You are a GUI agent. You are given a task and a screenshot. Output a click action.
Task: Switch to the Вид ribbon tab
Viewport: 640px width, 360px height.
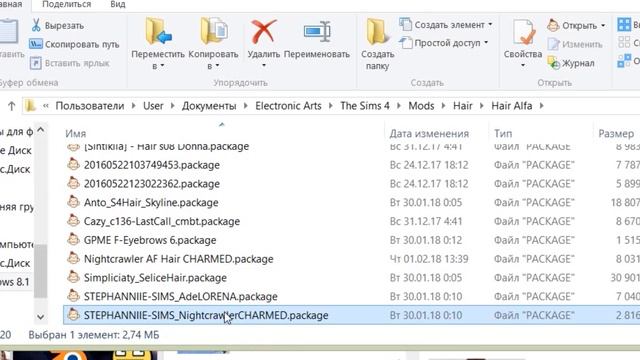(118, 4)
